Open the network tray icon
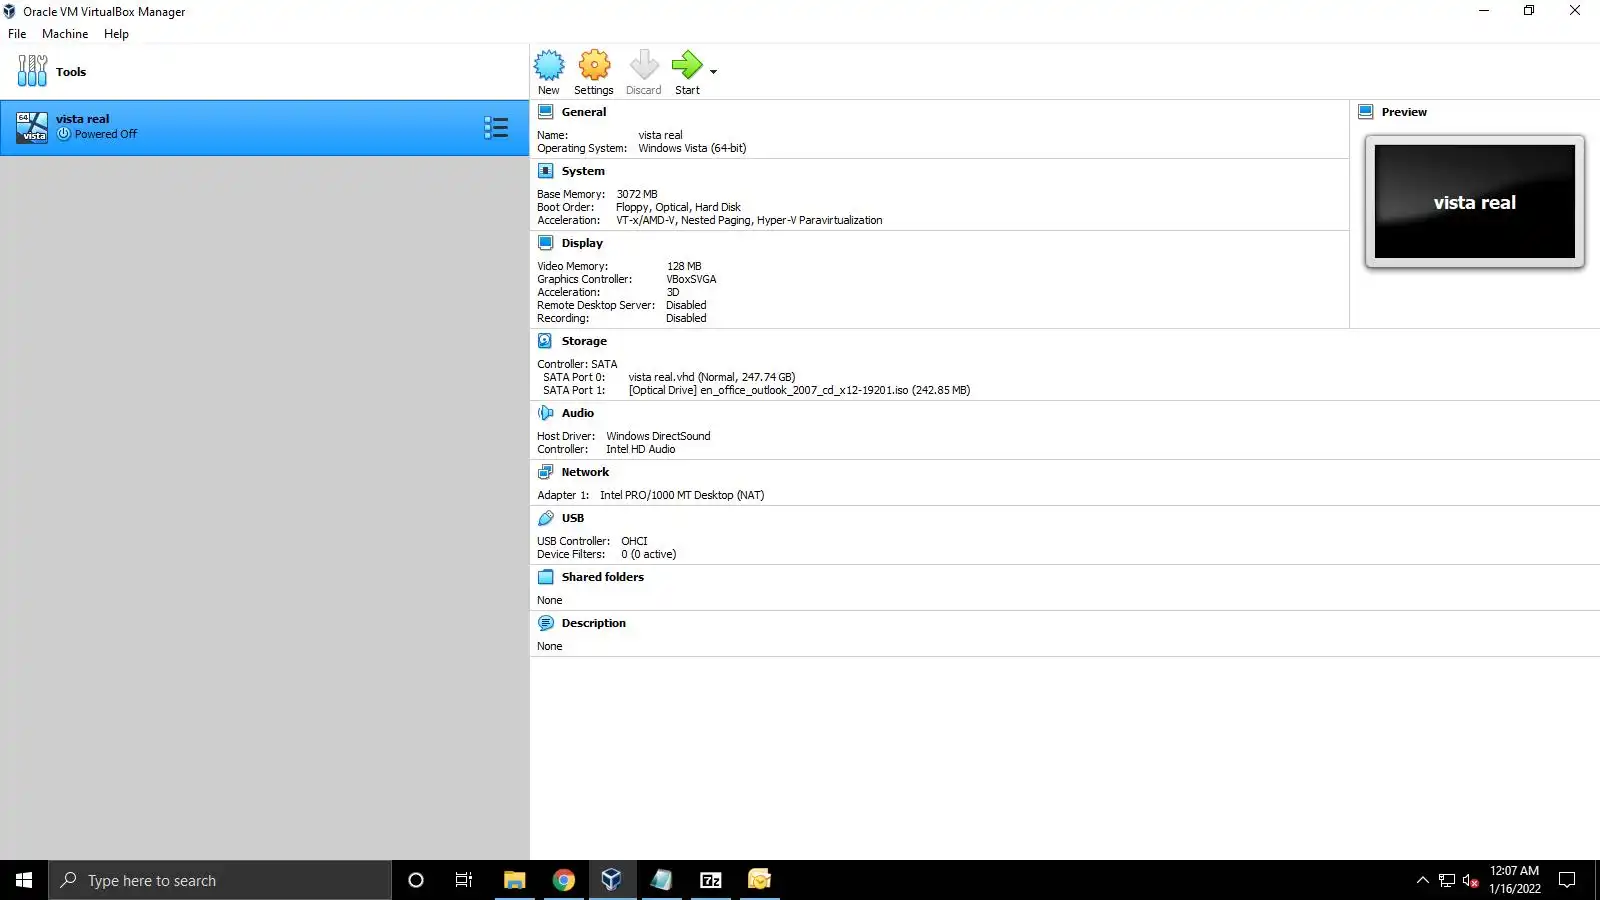Image resolution: width=1600 pixels, height=900 pixels. click(1447, 880)
